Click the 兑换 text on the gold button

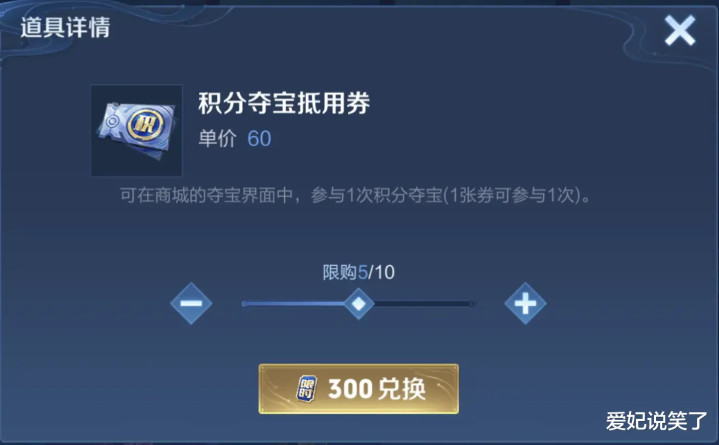402,389
